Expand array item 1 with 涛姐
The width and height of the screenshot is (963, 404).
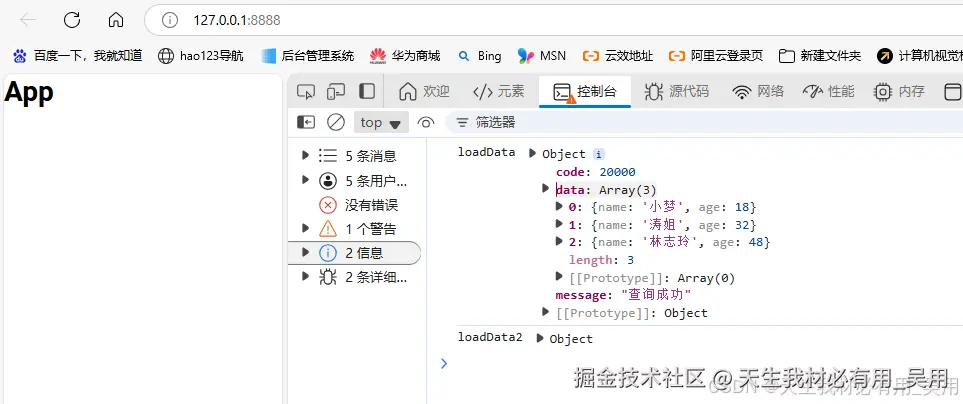click(x=559, y=224)
